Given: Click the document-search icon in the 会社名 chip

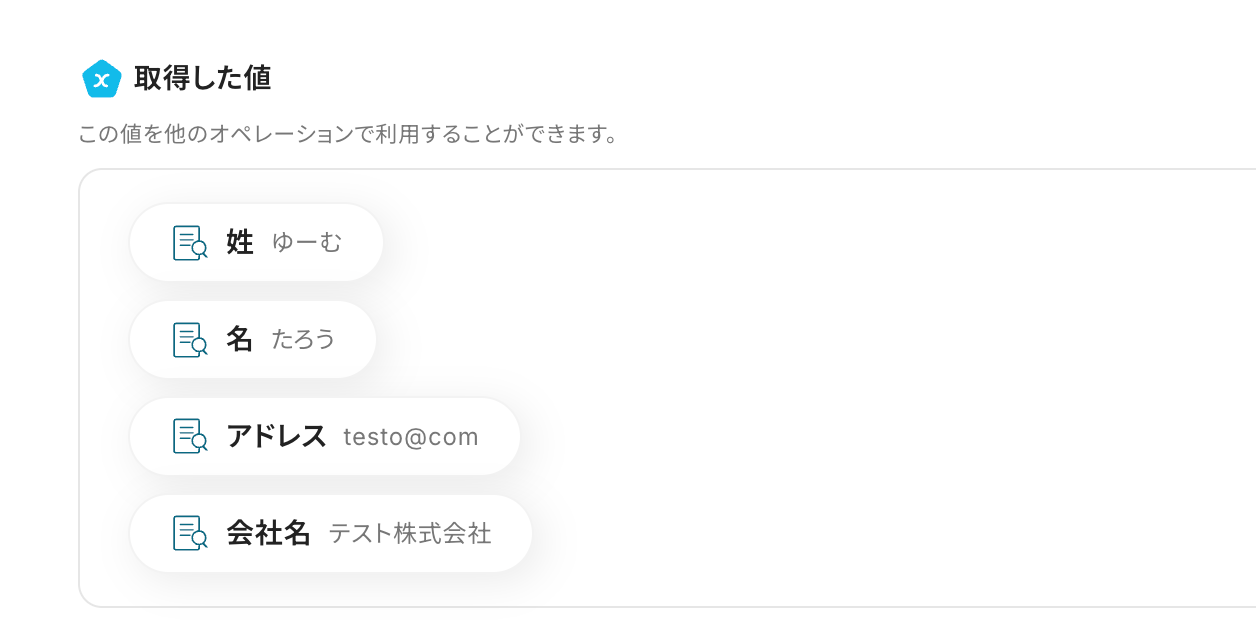Looking at the screenshot, I should point(190,534).
